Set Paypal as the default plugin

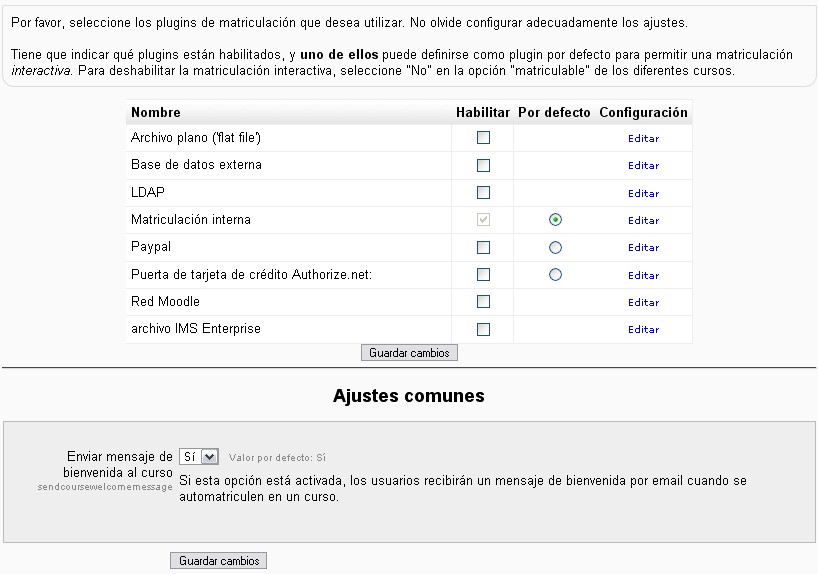coord(555,247)
